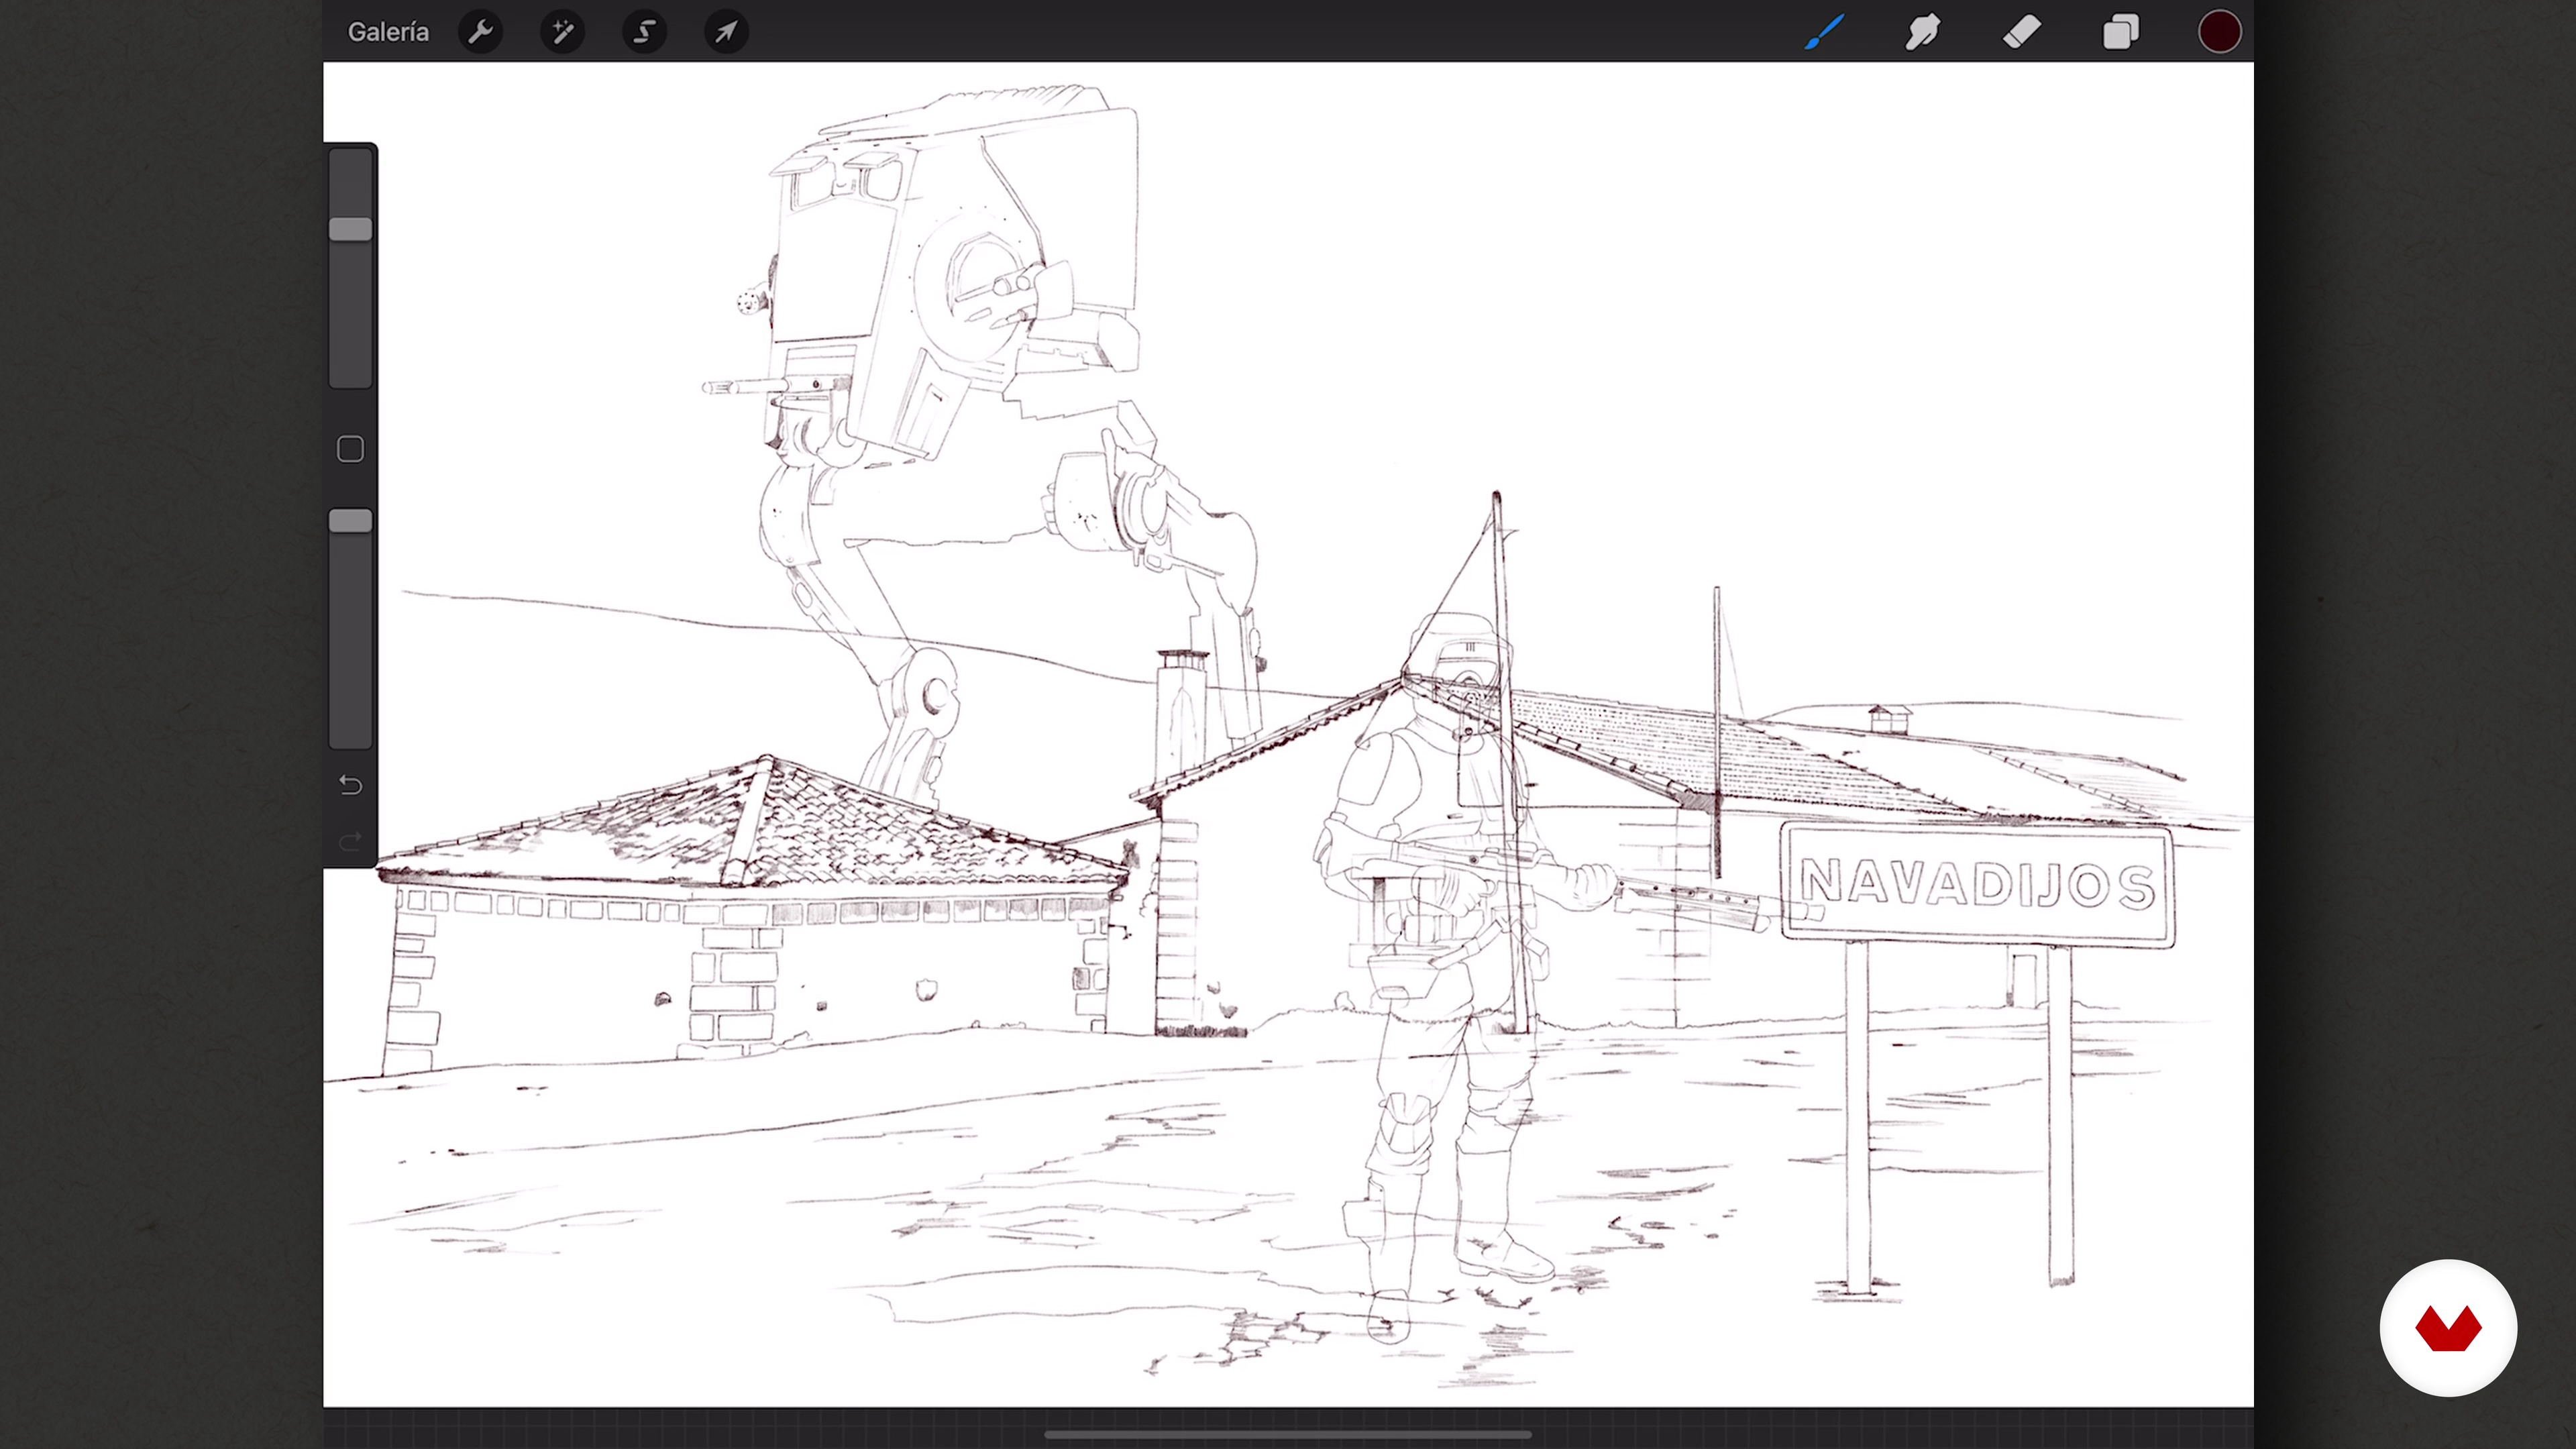Click the brush opacity slider handle
This screenshot has height=1449, width=2576.
coord(351,521)
